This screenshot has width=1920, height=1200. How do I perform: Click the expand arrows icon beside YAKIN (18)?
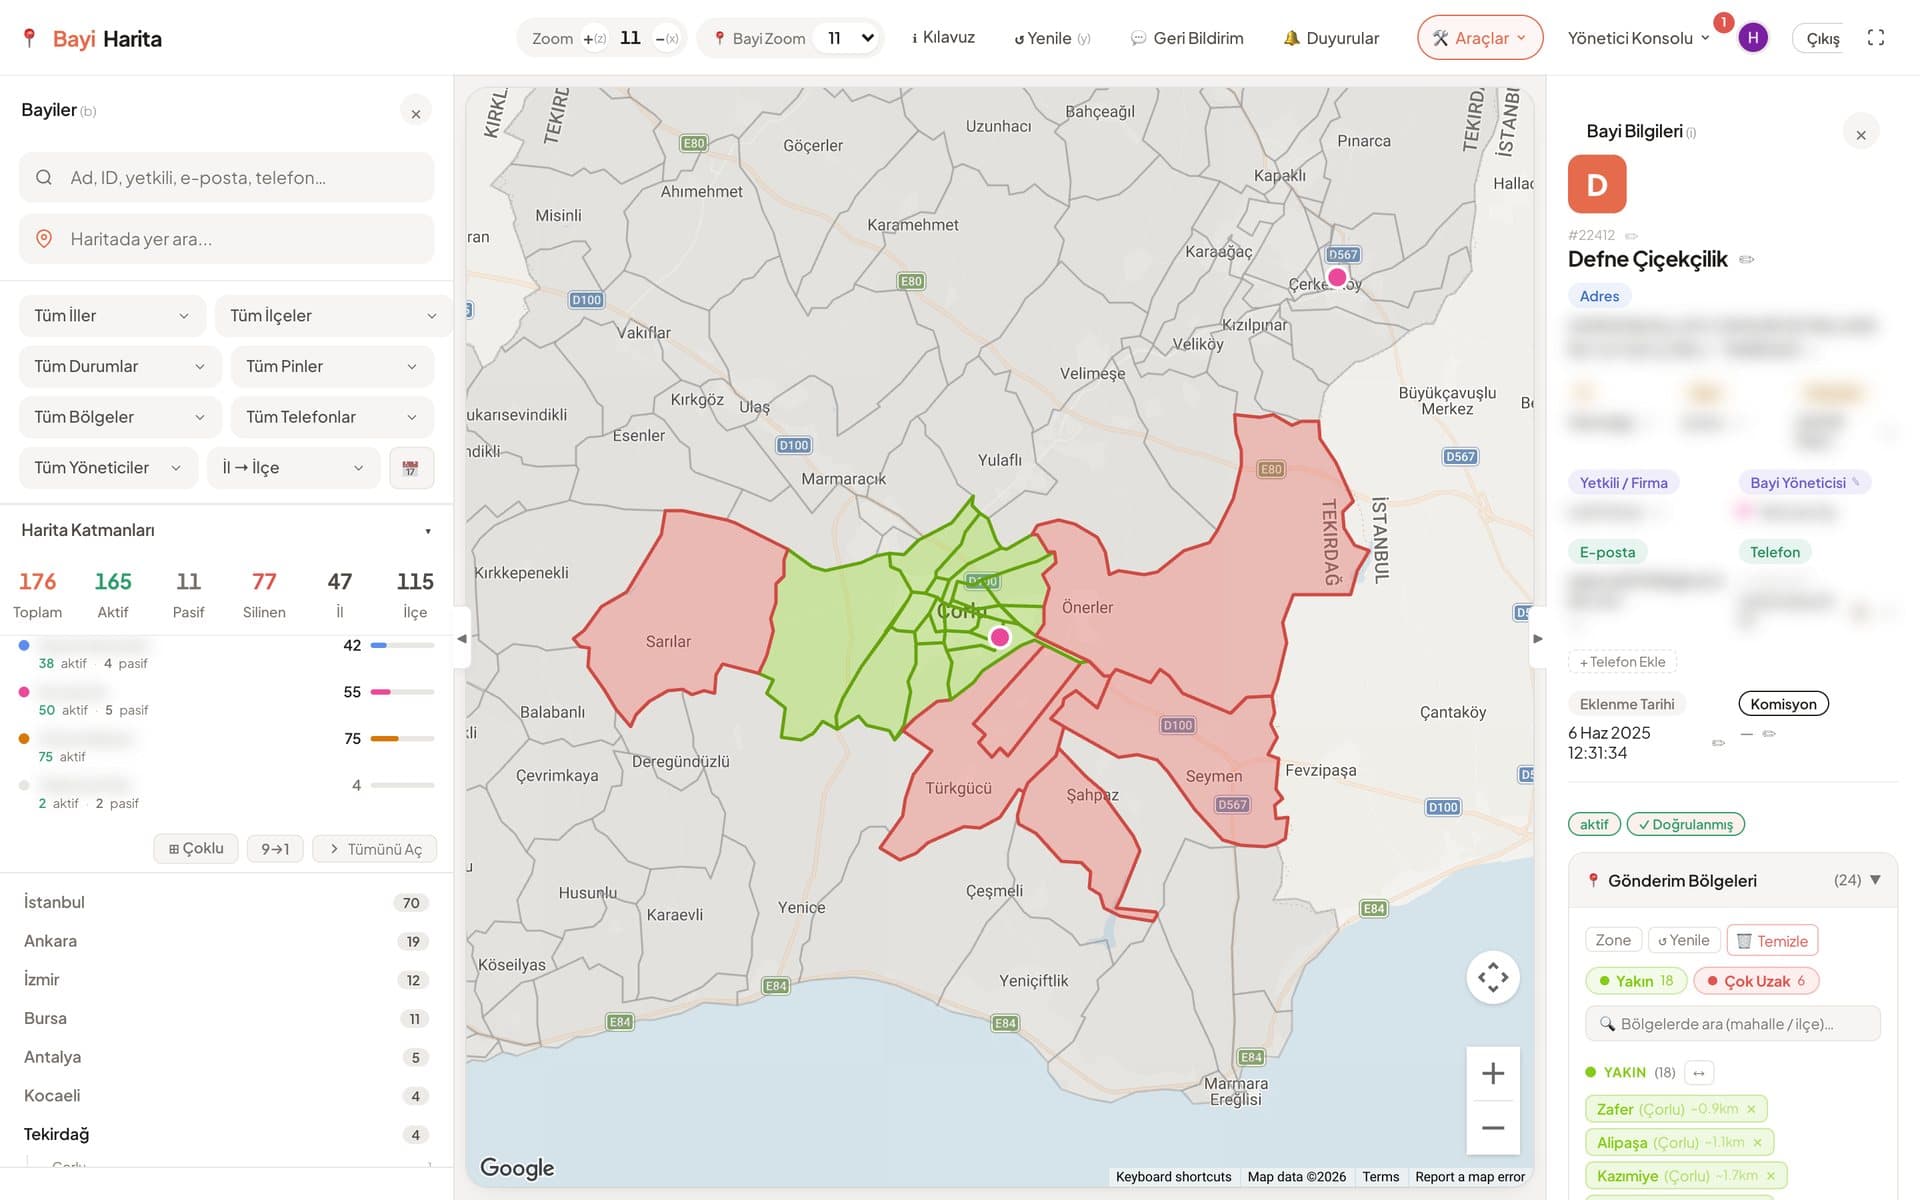(1699, 1073)
